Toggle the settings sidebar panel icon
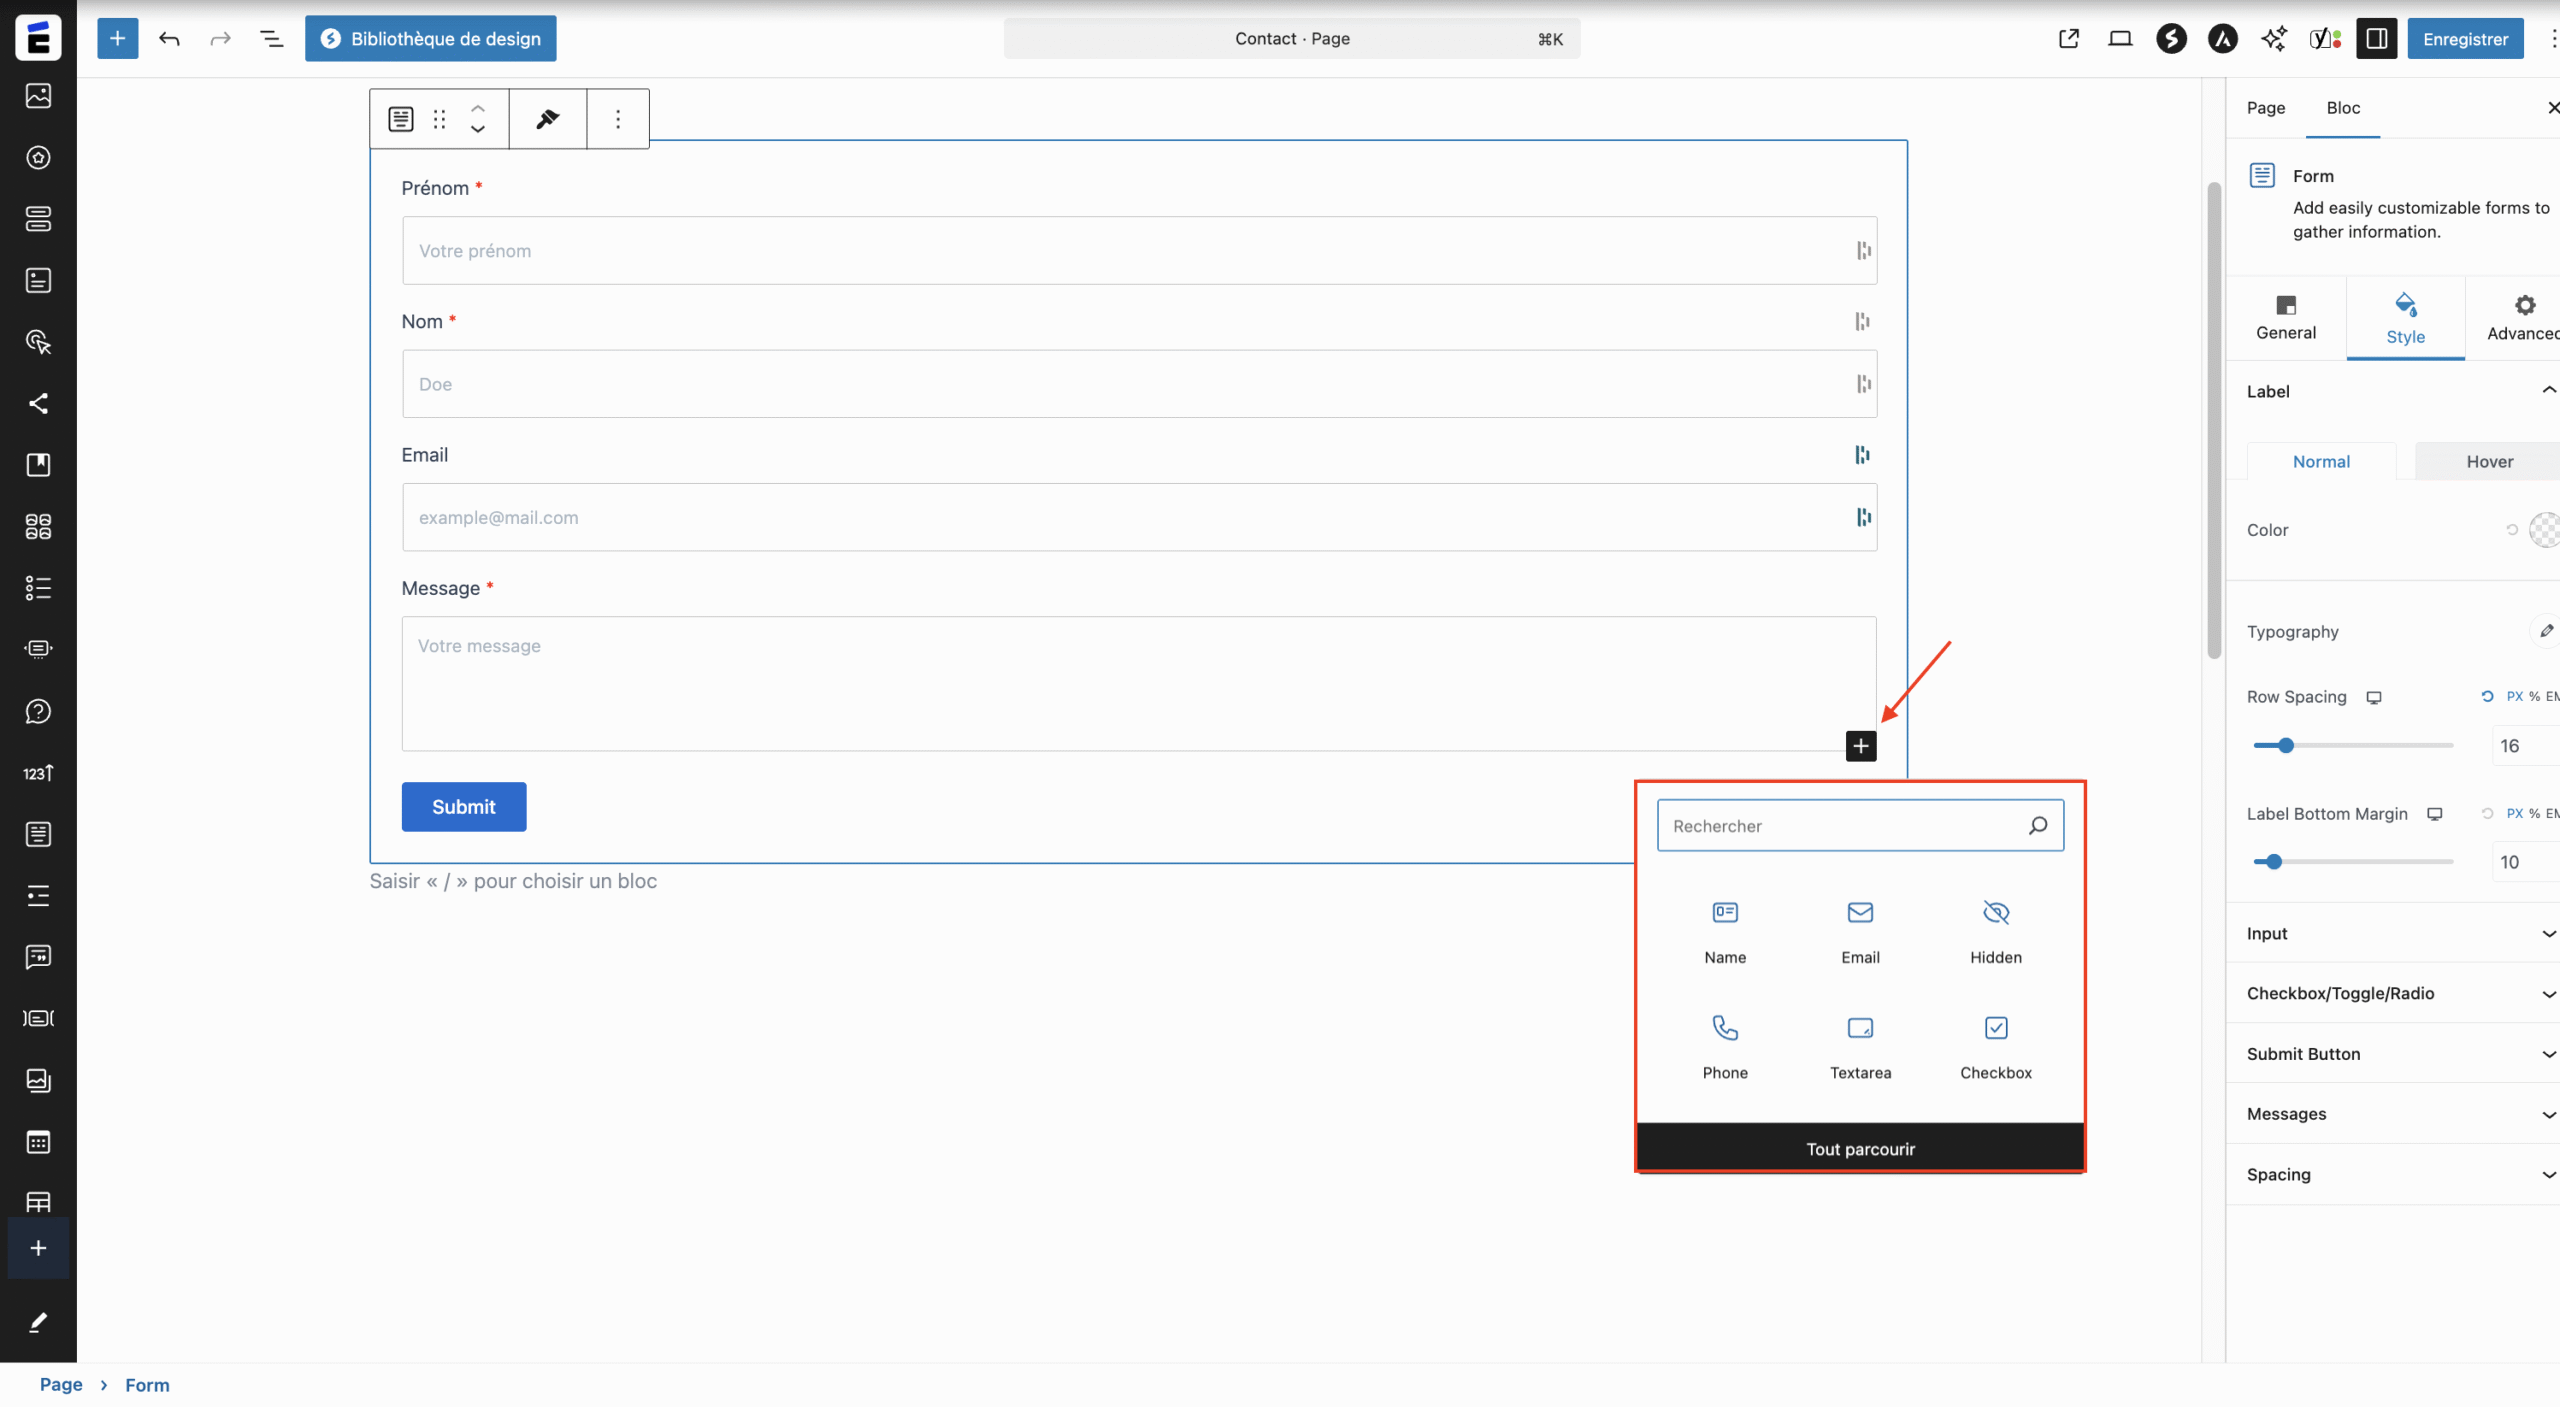The height and width of the screenshot is (1407, 2560). pyautogui.click(x=2376, y=39)
